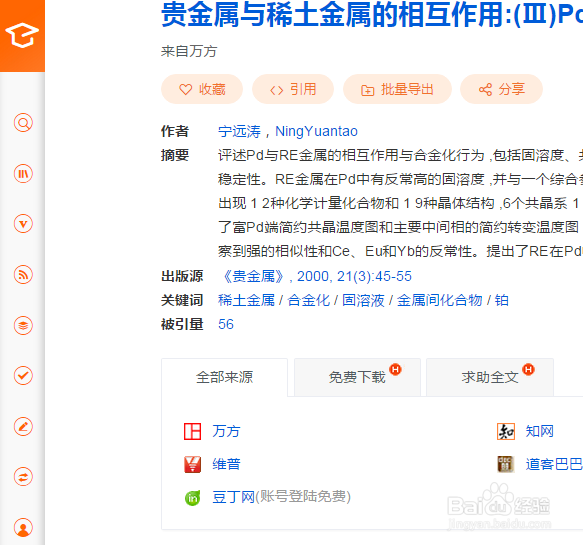Open the search icon in the sidebar
583x545 pixels.
pos(23,123)
